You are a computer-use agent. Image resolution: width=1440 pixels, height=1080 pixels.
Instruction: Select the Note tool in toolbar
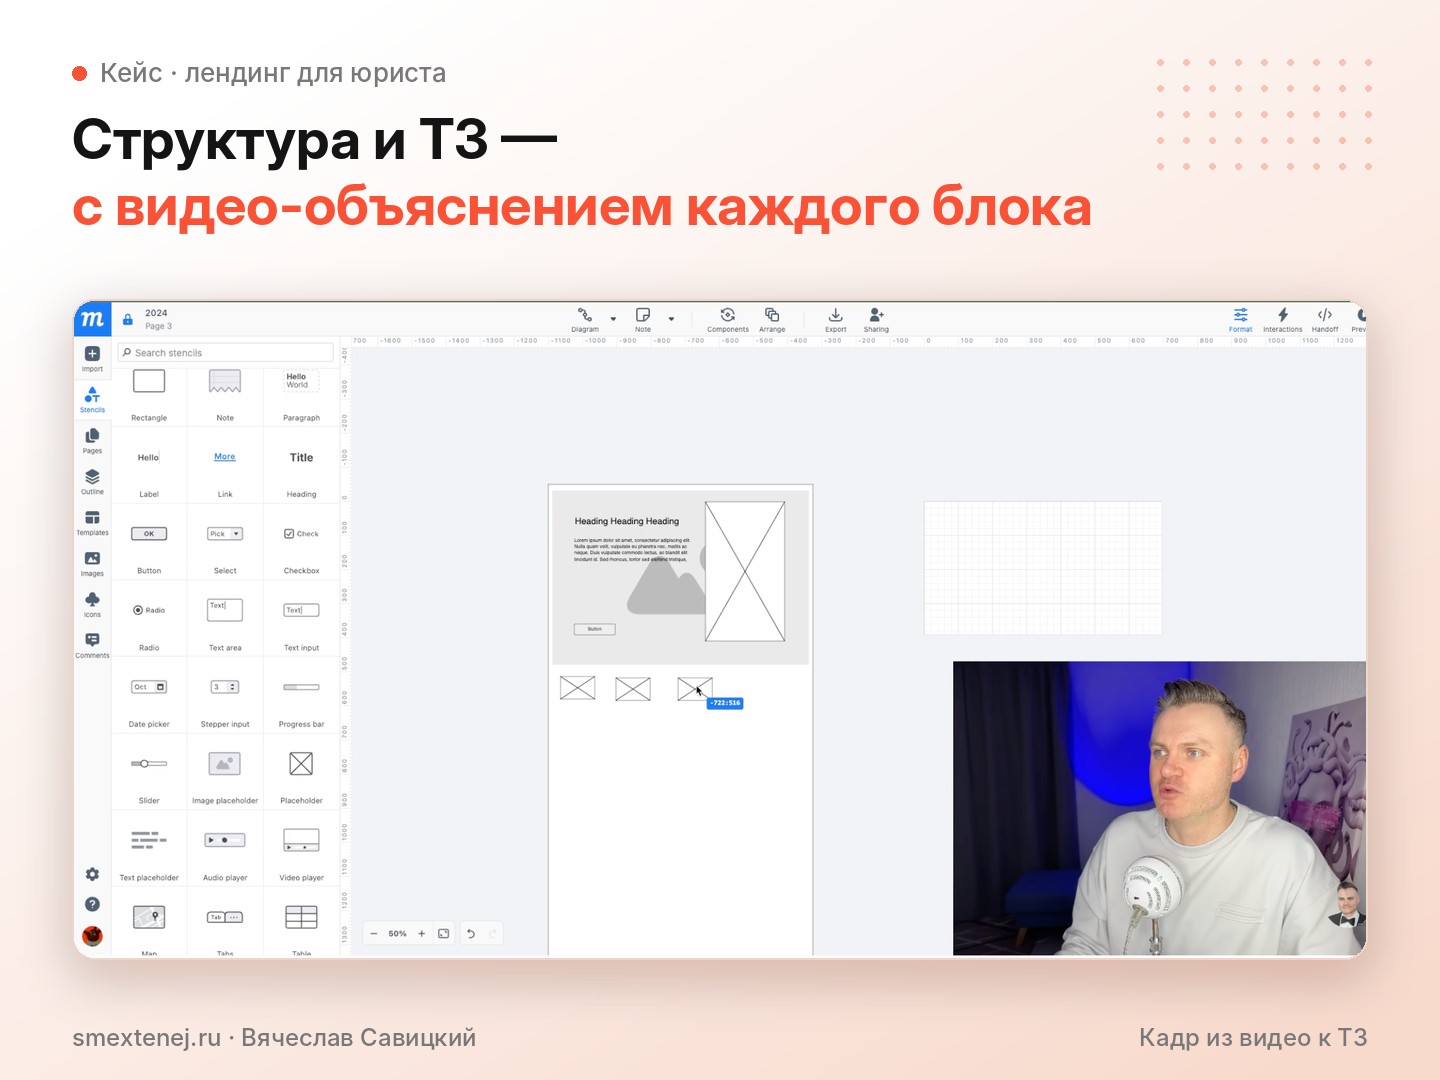coord(643,319)
